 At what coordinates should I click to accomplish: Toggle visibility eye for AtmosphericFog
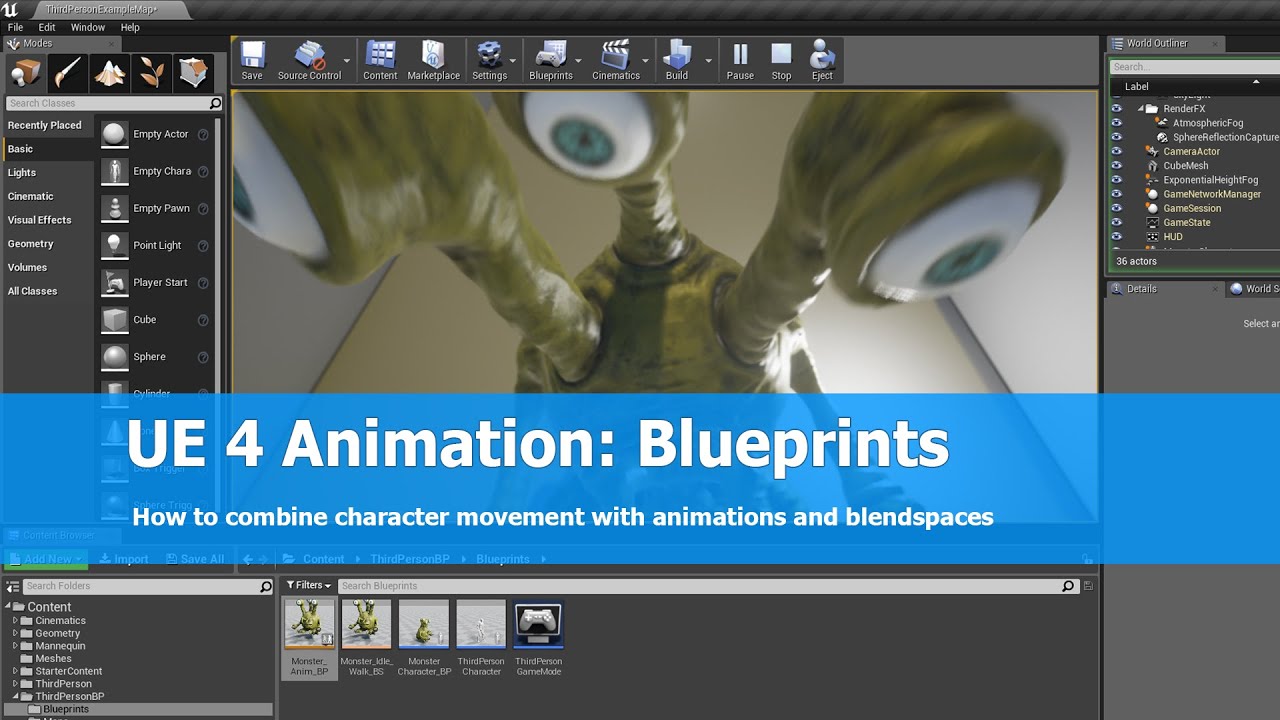1117,123
